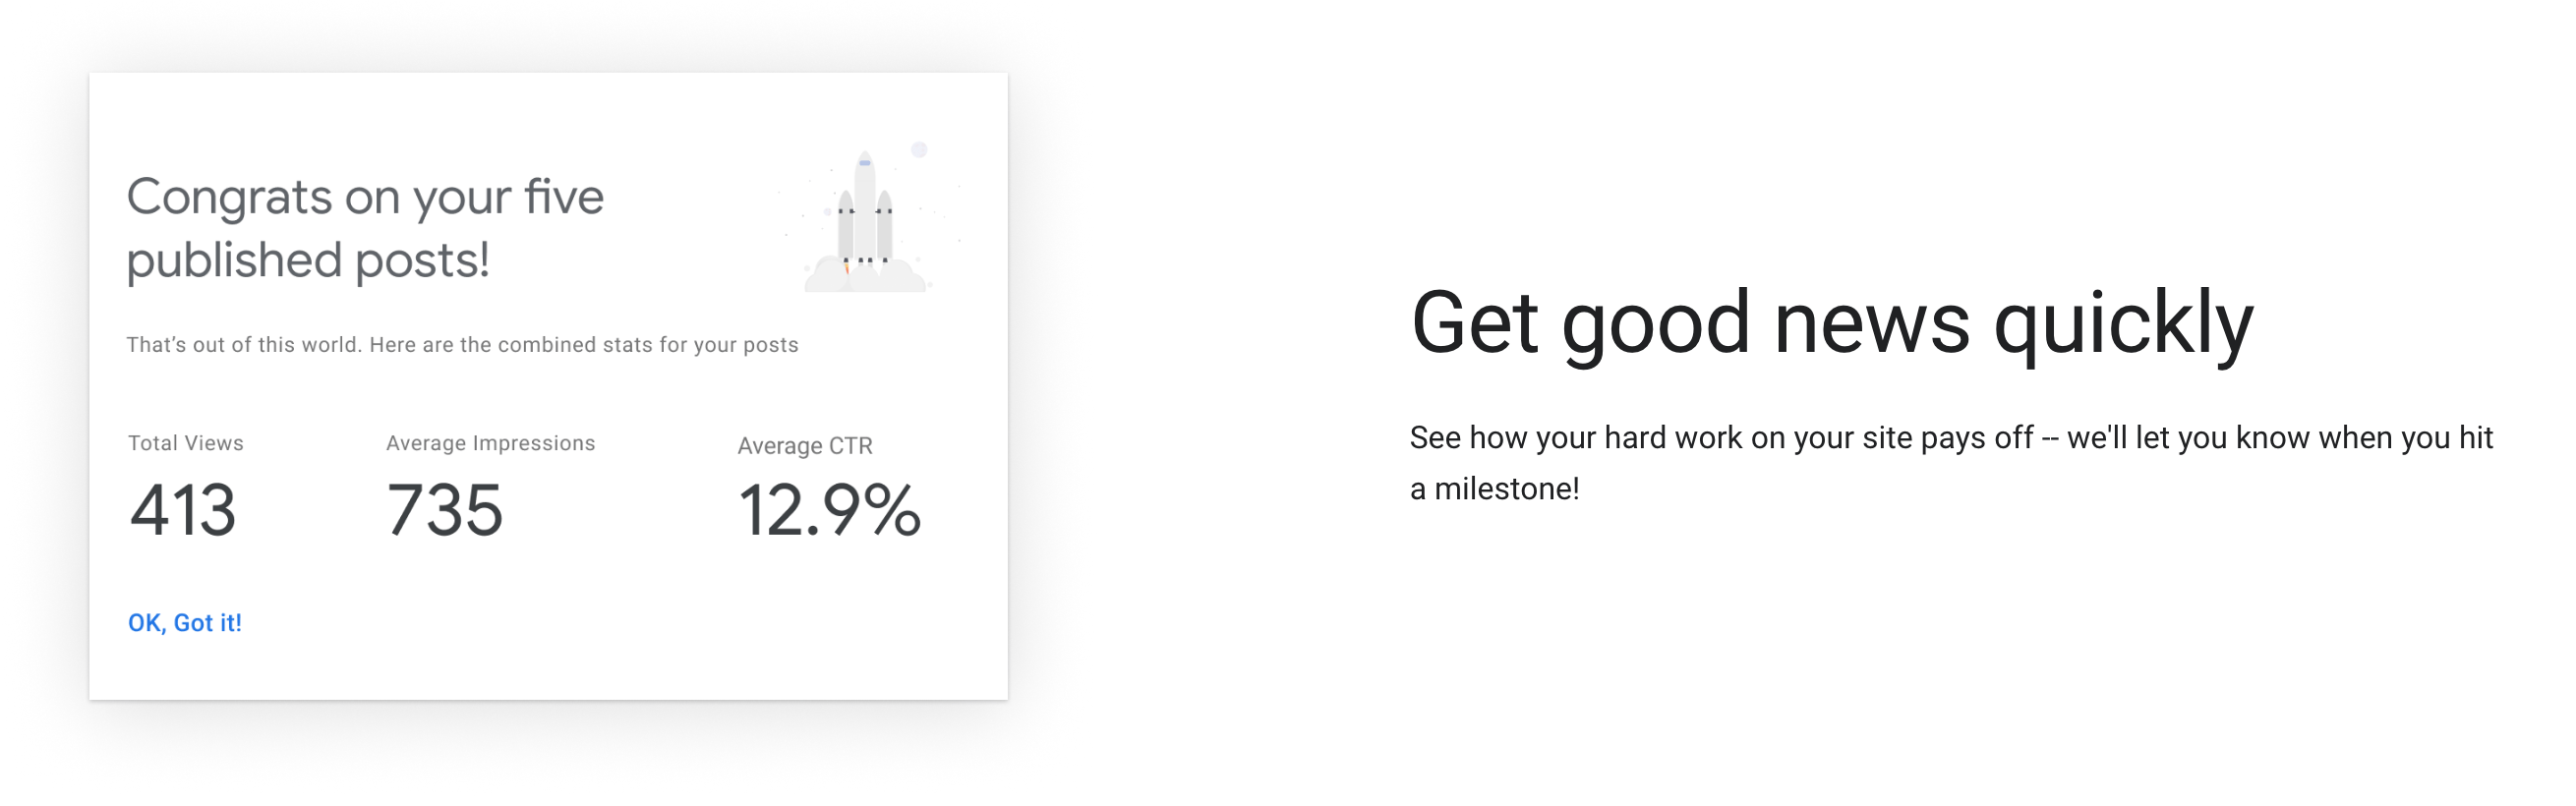Click the Congrats on your five published posts heading
The height and width of the screenshot is (806, 2576).
365,228
